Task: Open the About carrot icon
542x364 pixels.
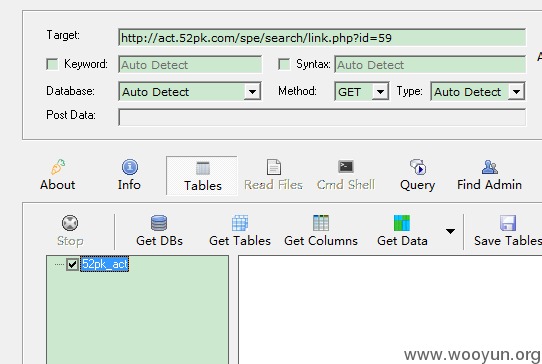Action: pos(58,167)
